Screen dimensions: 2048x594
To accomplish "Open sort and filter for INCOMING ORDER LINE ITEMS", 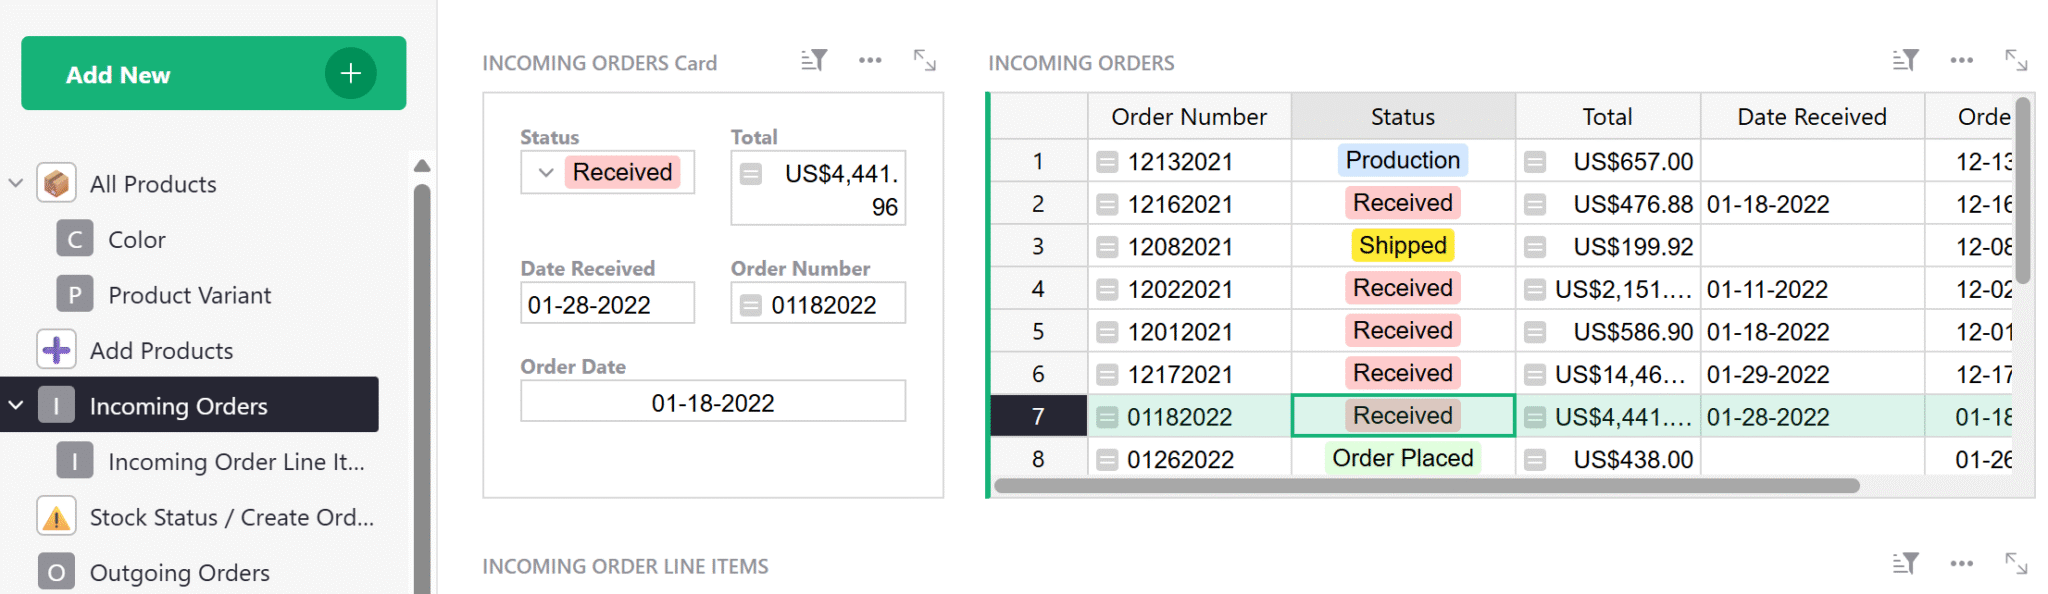I will pos(1905,564).
